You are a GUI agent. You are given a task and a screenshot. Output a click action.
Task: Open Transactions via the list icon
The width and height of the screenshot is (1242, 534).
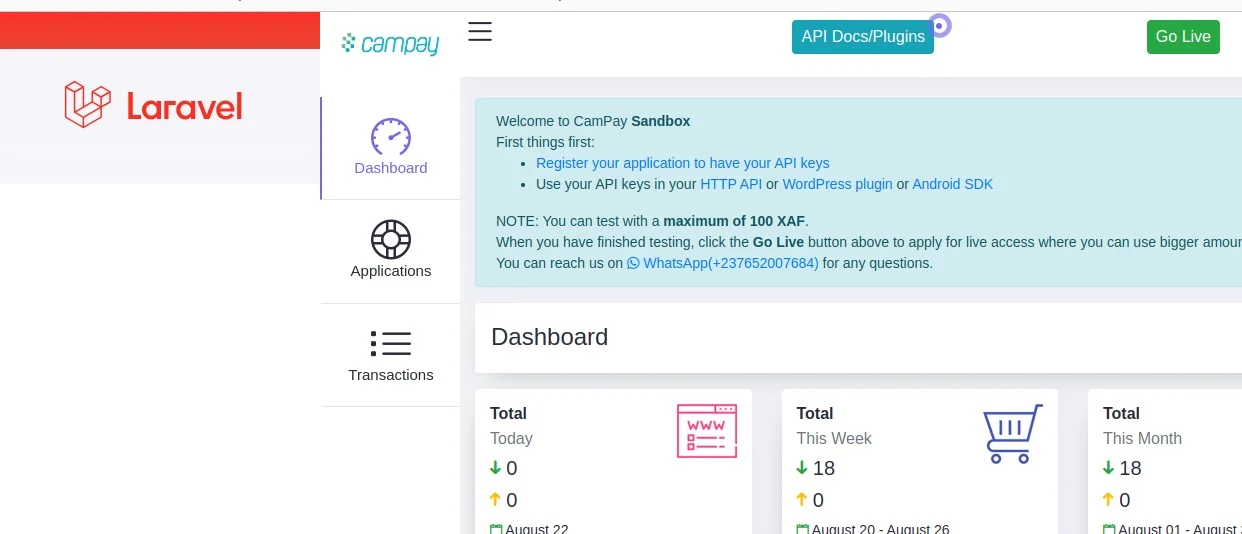[x=391, y=344]
